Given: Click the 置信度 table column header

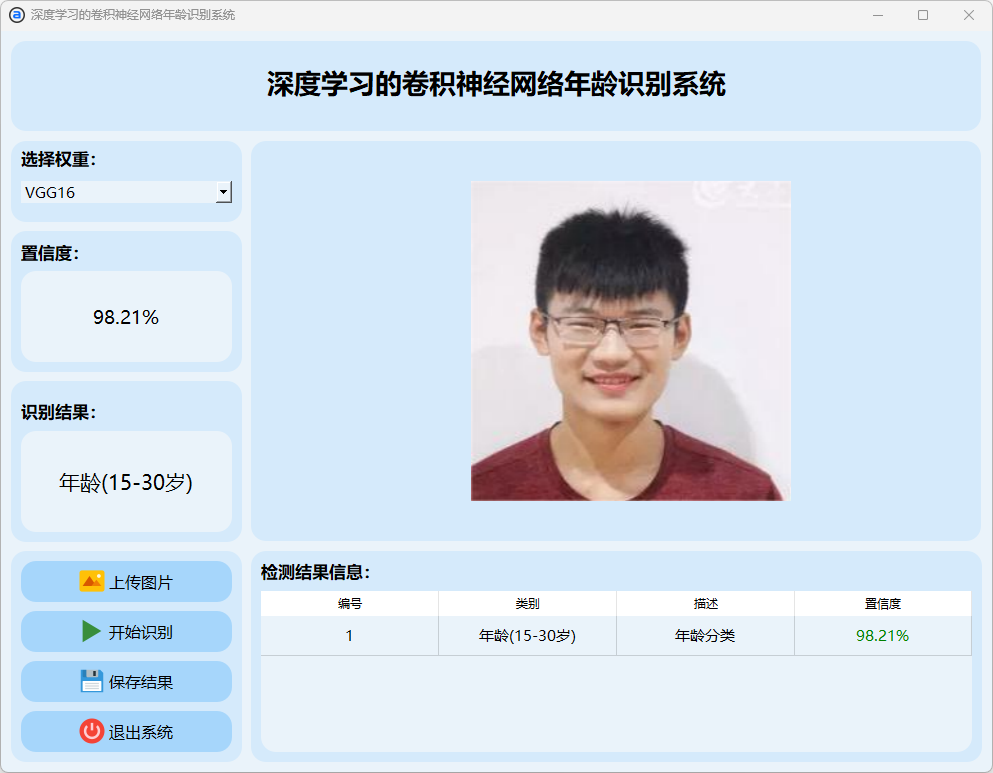Looking at the screenshot, I should (882, 604).
